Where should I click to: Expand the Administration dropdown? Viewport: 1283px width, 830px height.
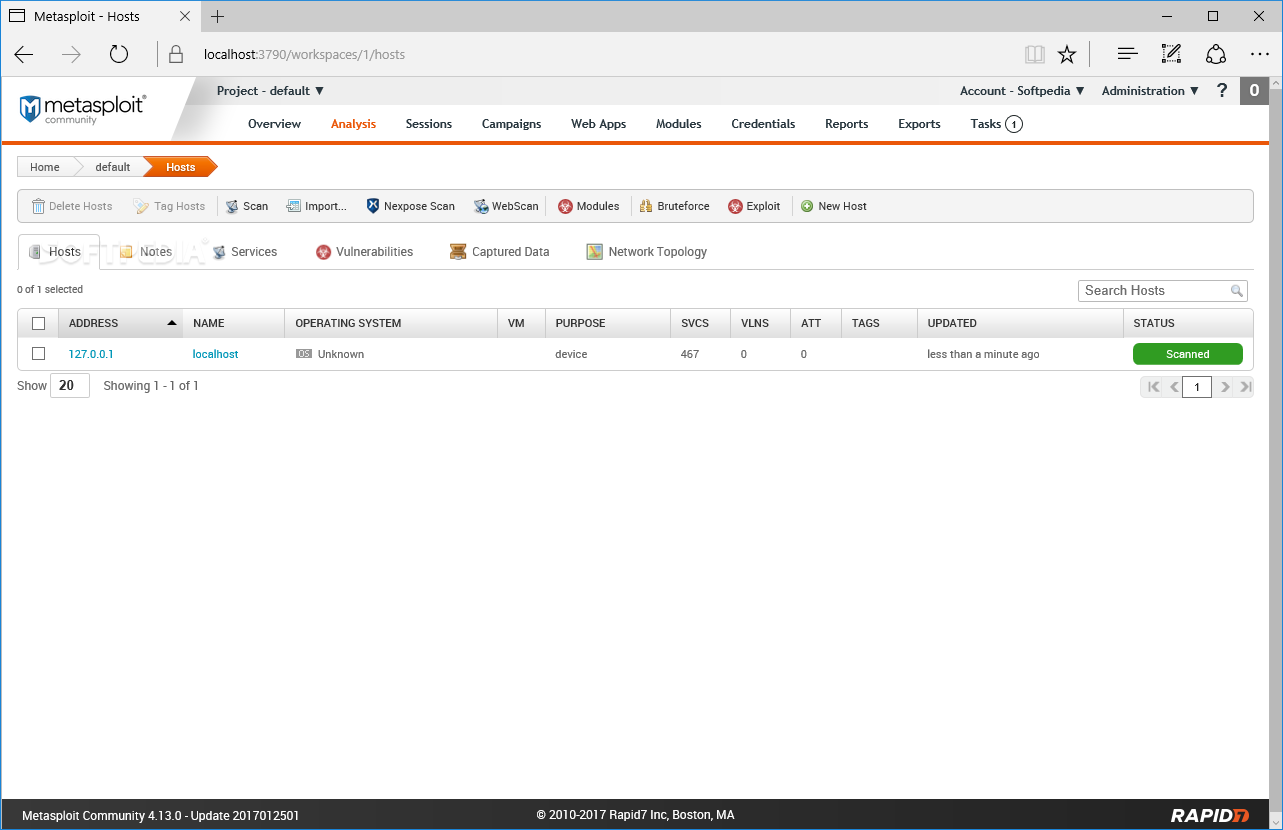tap(1150, 91)
